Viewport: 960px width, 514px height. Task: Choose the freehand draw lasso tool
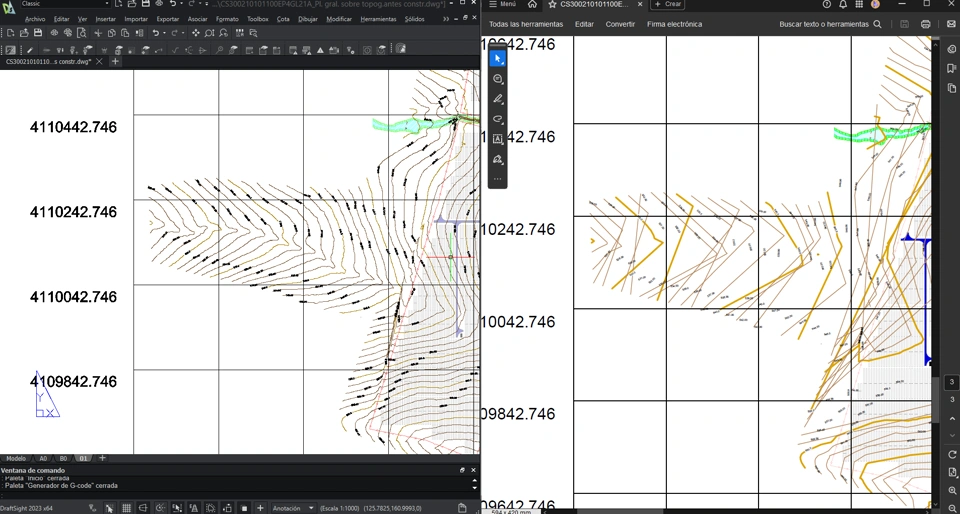[498, 119]
